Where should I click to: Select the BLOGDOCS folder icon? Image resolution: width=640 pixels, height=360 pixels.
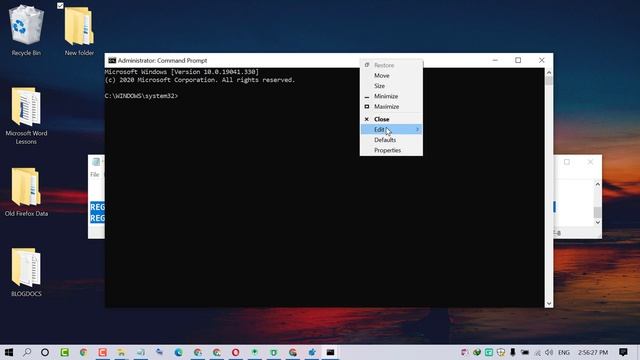[x=26, y=272]
